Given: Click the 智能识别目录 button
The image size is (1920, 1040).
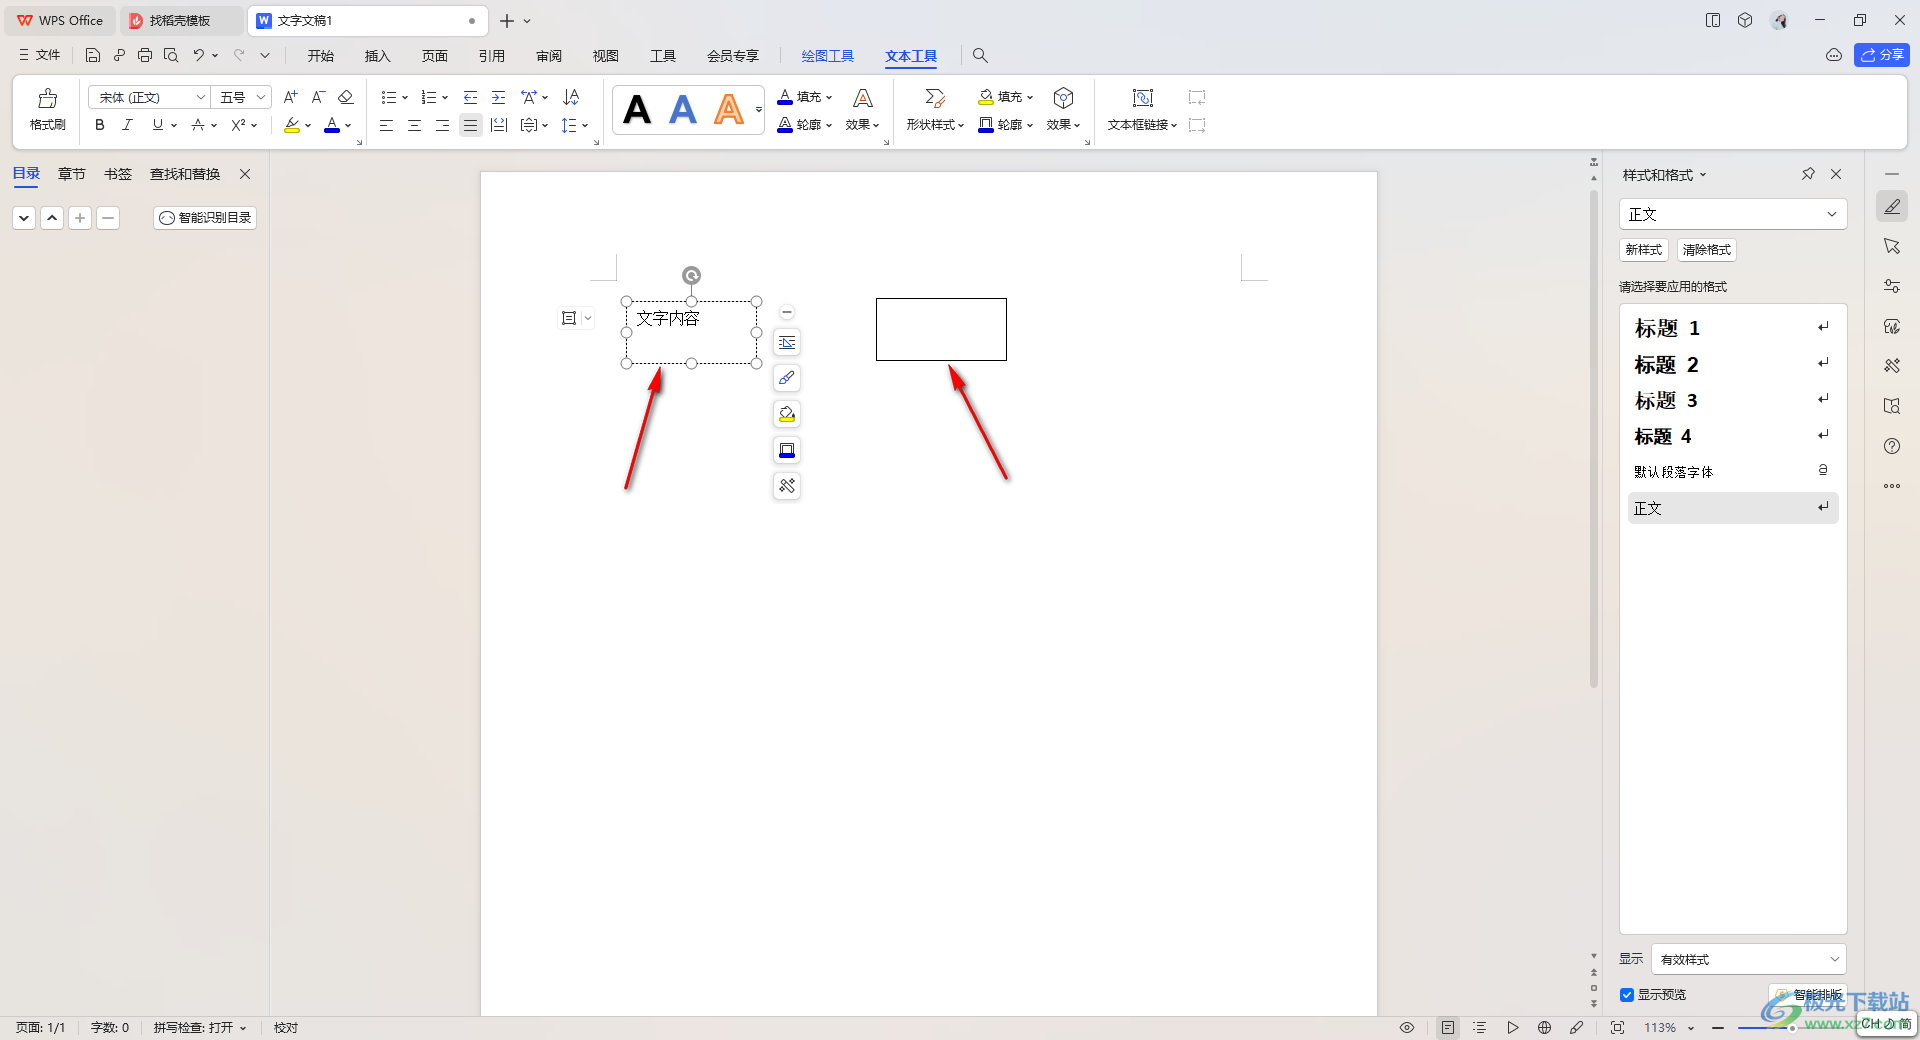Looking at the screenshot, I should point(205,218).
